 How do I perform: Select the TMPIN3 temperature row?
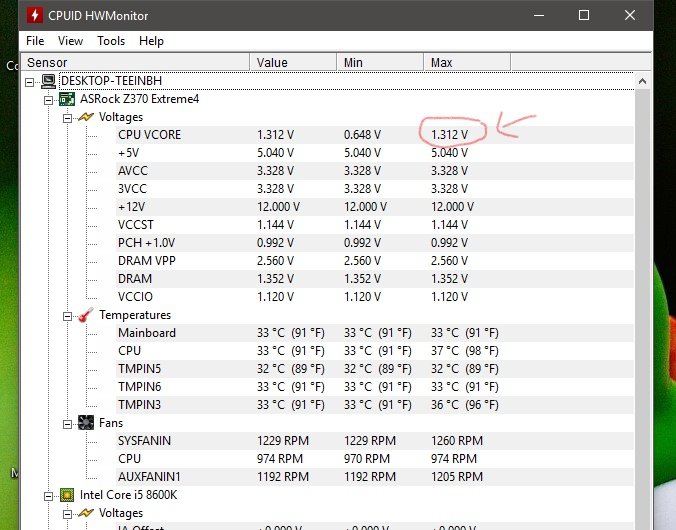click(x=374, y=405)
